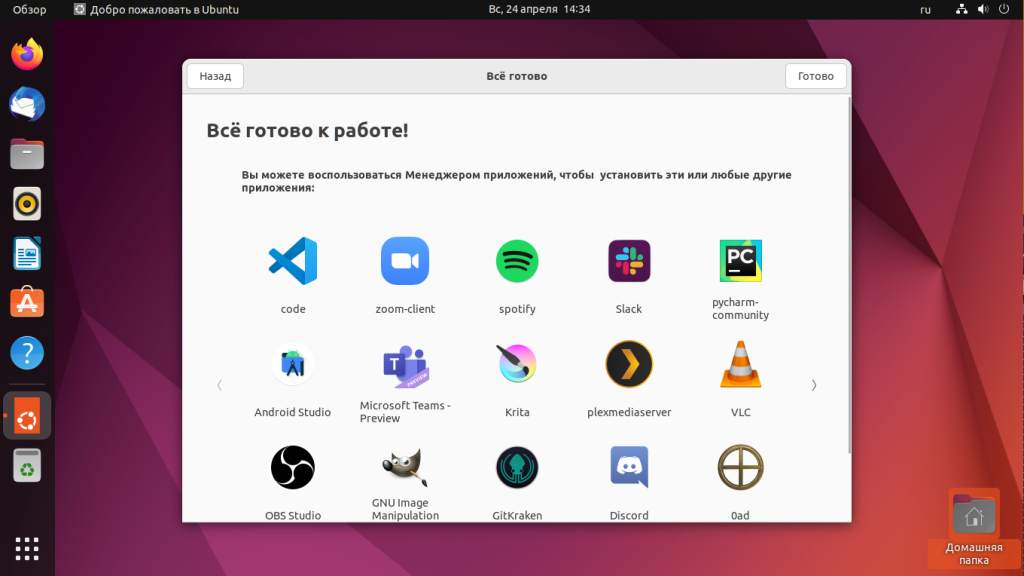Image resolution: width=1024 pixels, height=576 pixels.
Task: Open the ru keyboard layout indicator
Action: click(x=925, y=9)
